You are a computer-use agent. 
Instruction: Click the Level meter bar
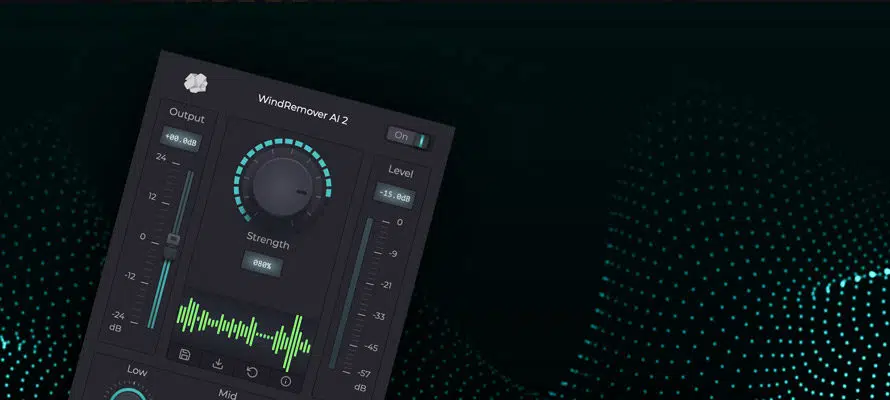350,293
